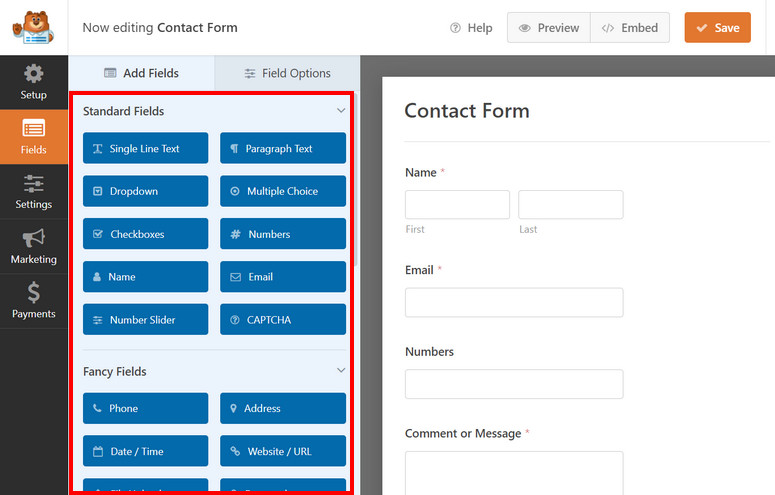Open the Setup gear section
Screen dimensions: 775x495
tap(34, 83)
